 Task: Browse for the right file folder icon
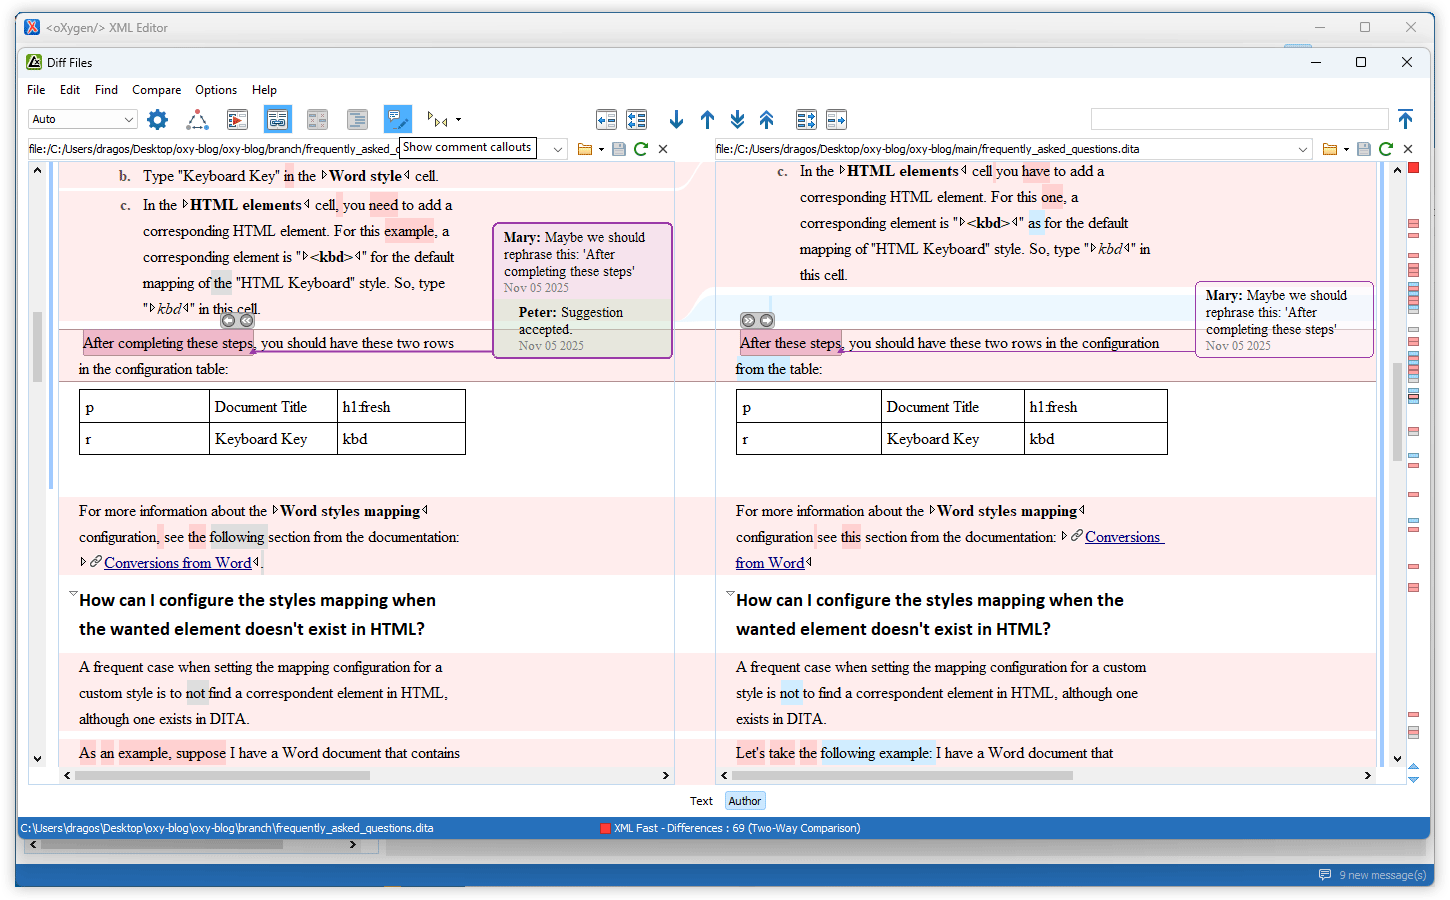point(1329,149)
